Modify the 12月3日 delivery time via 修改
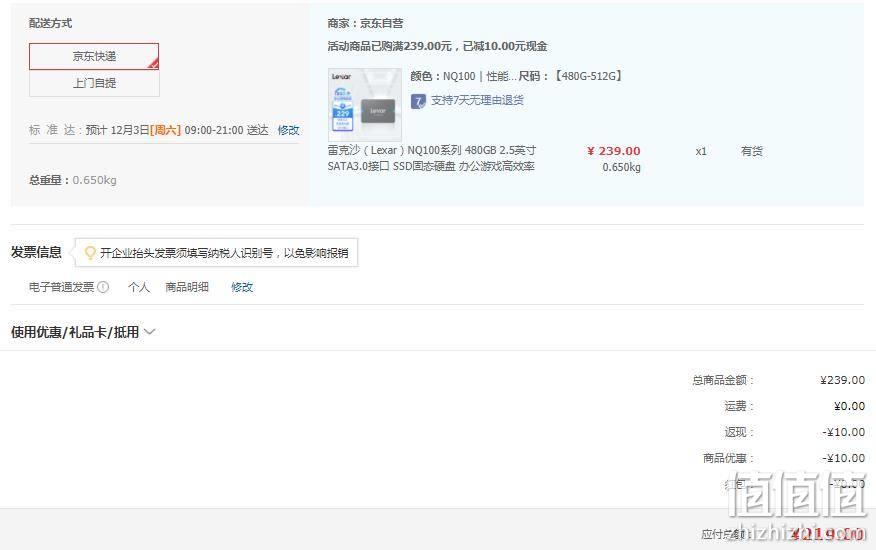 click(x=288, y=130)
